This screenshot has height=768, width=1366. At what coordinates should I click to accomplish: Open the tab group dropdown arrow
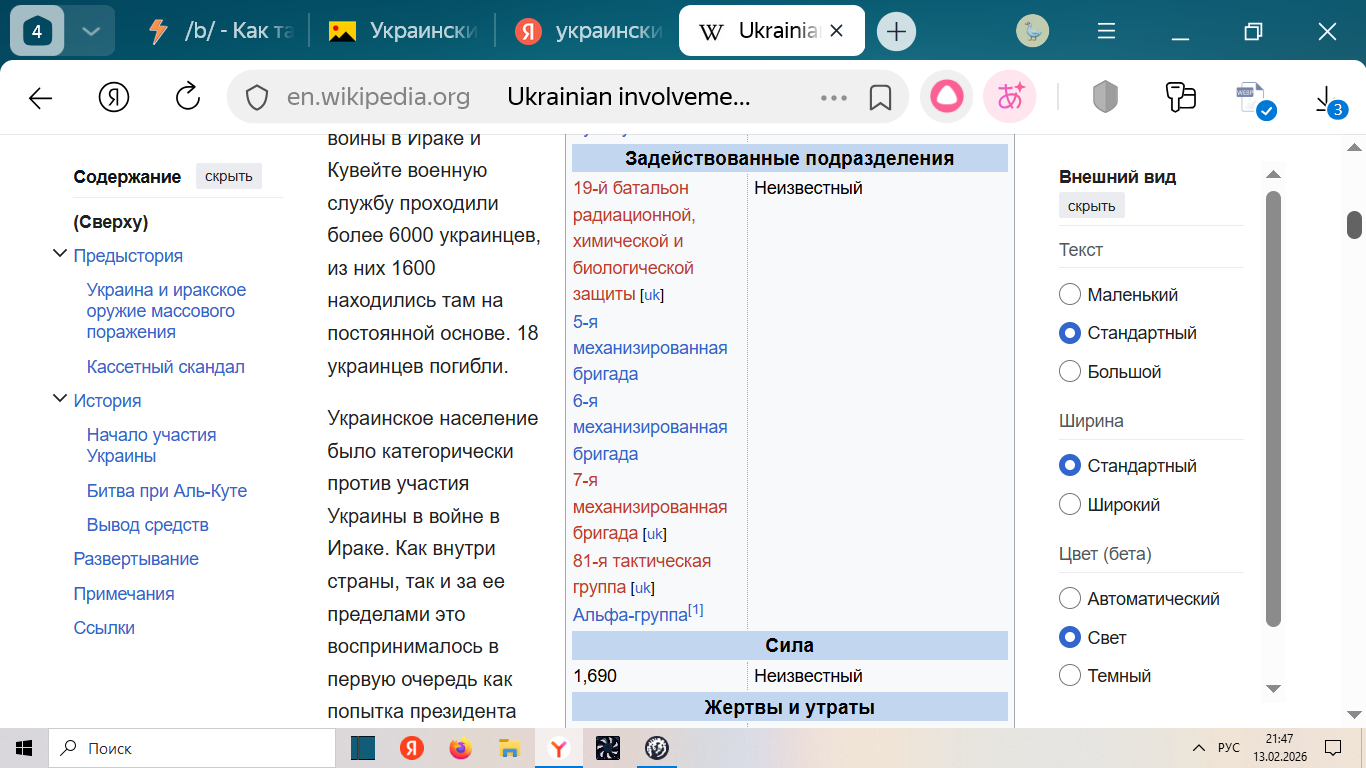pos(90,32)
